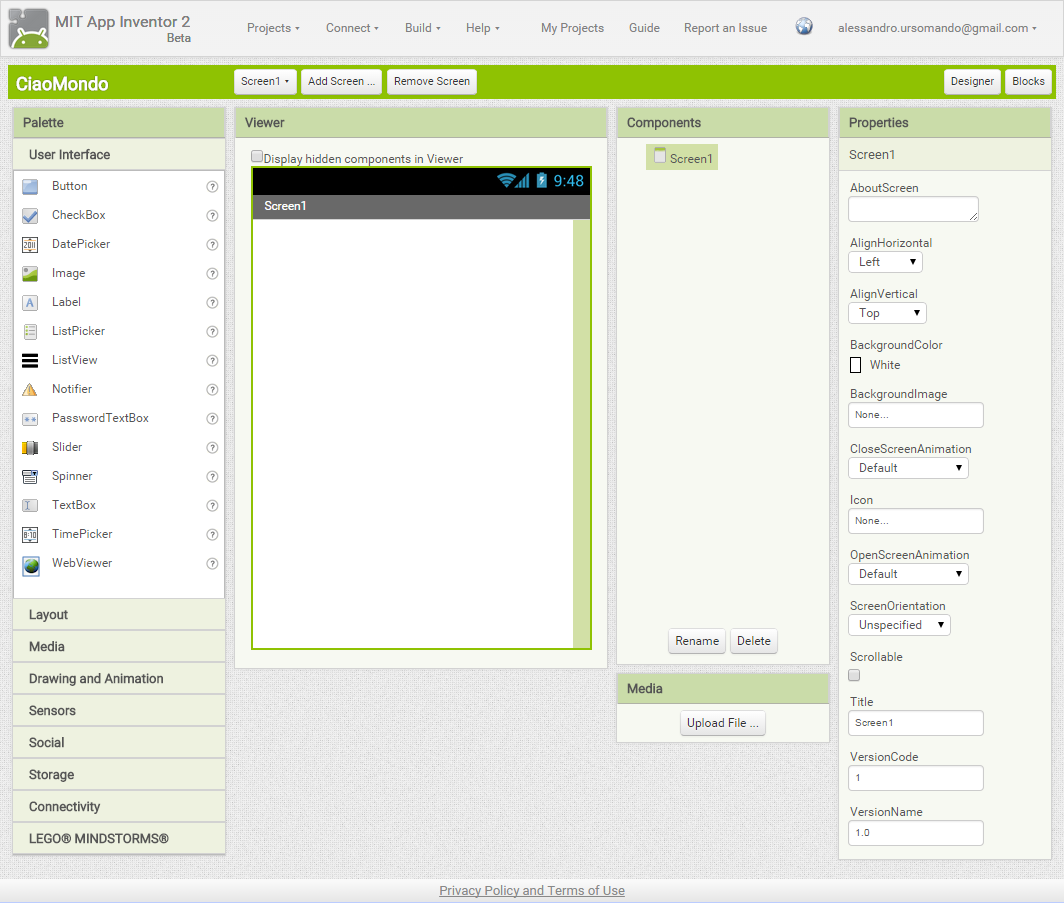Viewport: 1064px width, 903px height.
Task: Open the BackgroundColor White swatch
Action: (856, 365)
